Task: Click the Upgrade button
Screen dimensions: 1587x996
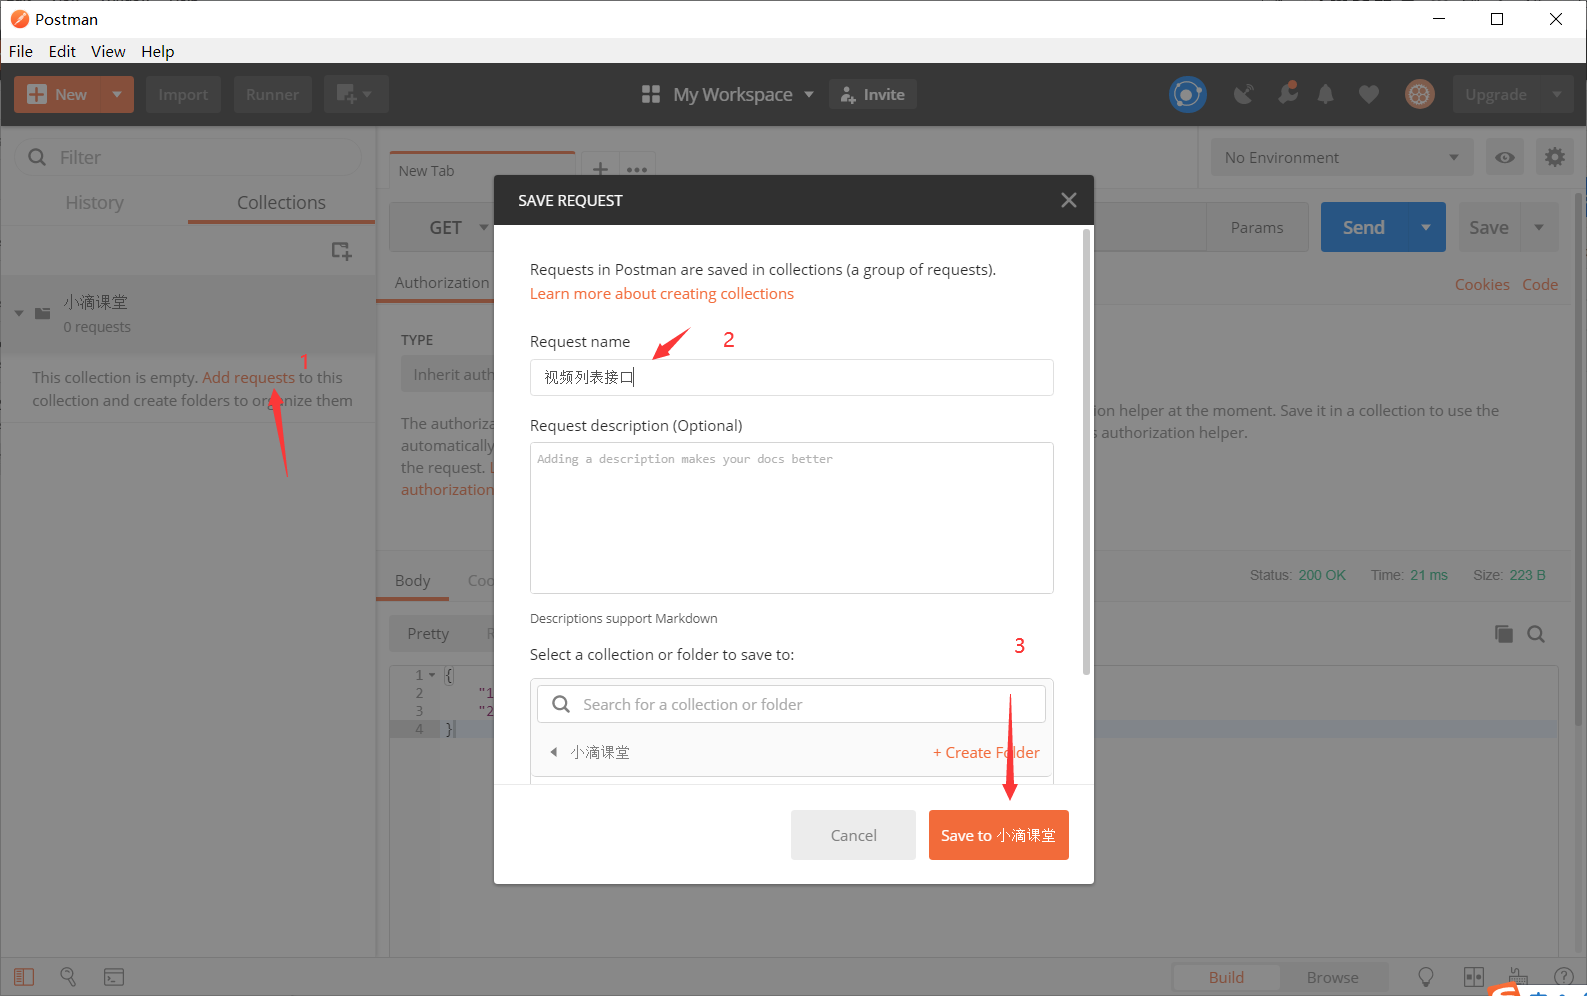Action: (x=1496, y=94)
